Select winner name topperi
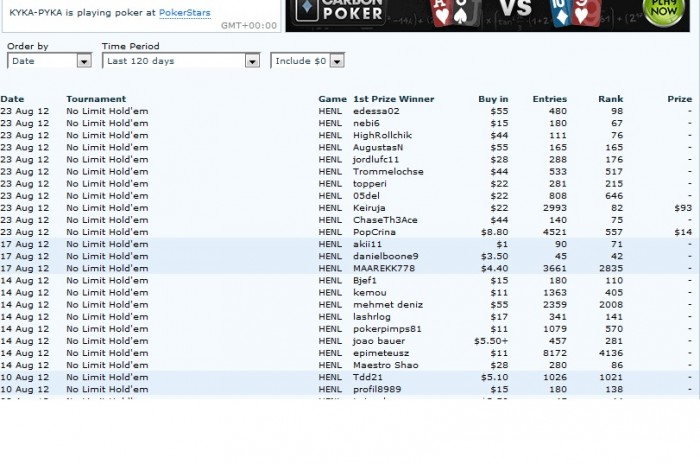 pos(370,184)
